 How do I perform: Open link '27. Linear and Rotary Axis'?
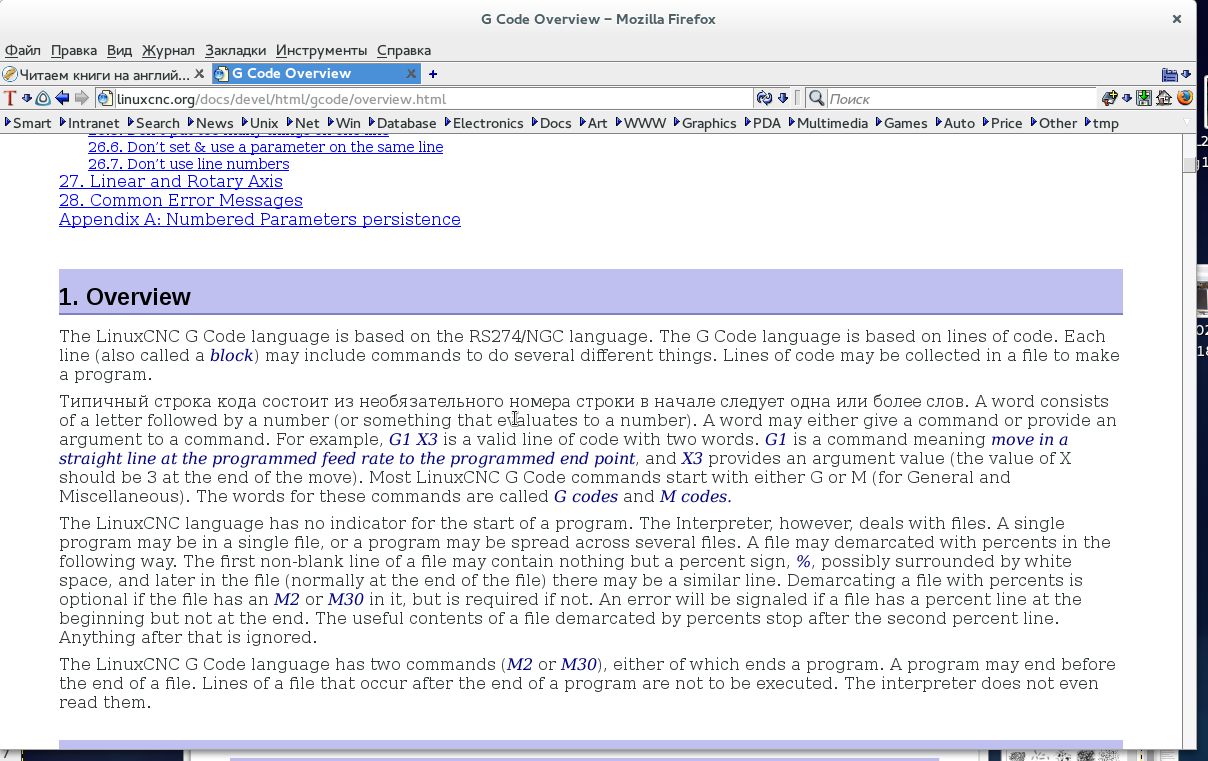(x=171, y=181)
